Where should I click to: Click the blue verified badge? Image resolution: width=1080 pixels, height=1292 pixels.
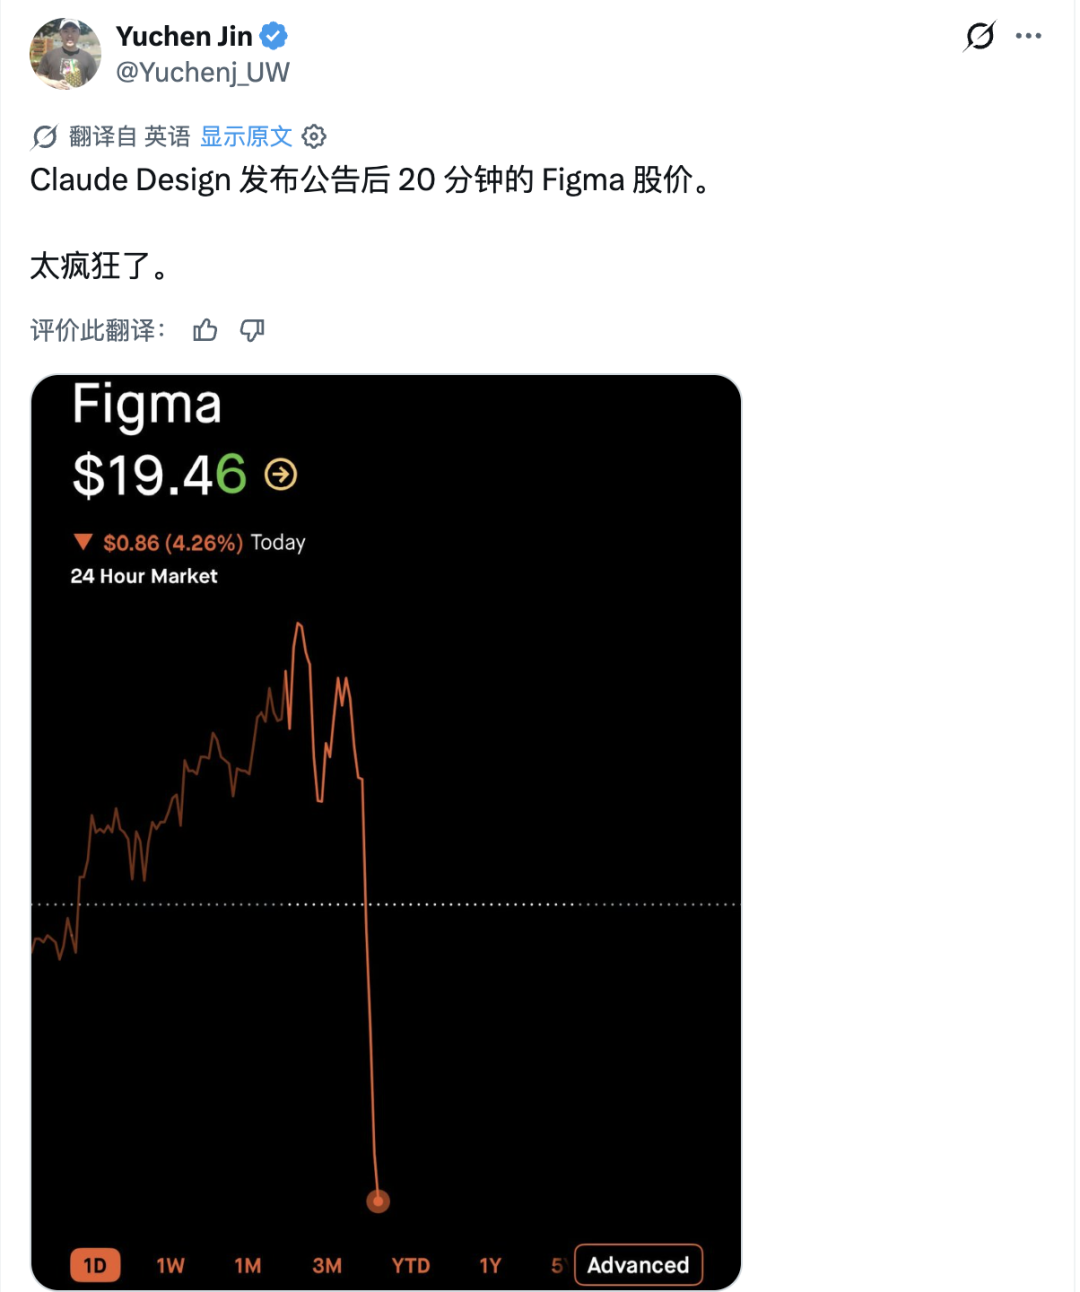click(x=274, y=36)
